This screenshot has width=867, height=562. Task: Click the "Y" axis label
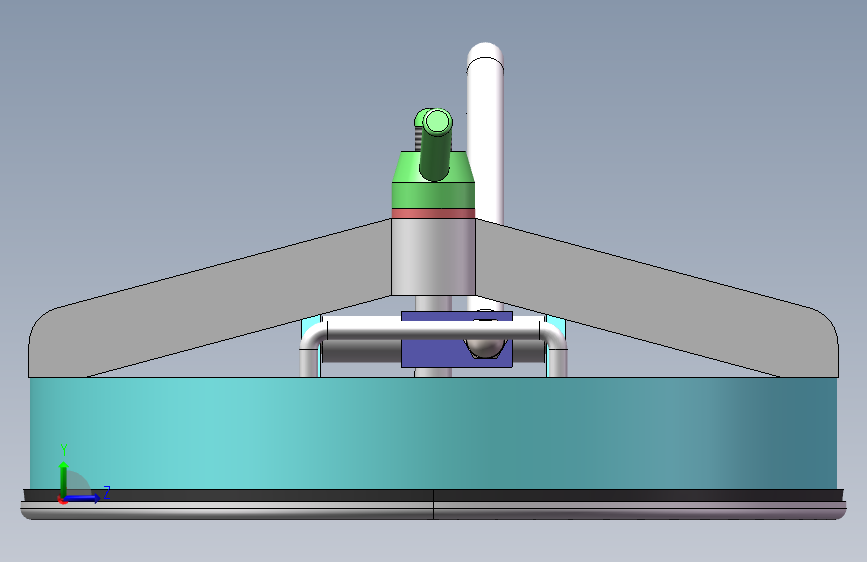64,450
